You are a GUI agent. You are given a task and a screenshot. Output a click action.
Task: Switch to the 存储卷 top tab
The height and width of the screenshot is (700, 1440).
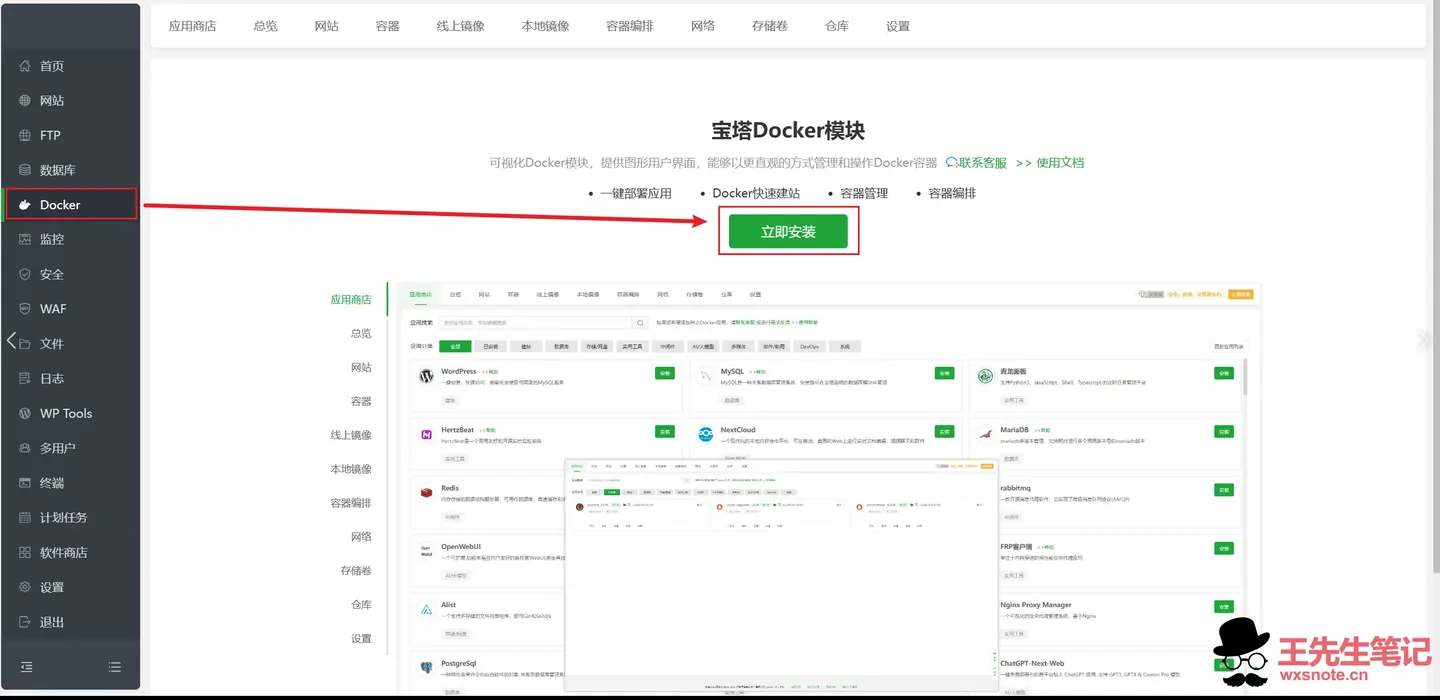point(770,26)
